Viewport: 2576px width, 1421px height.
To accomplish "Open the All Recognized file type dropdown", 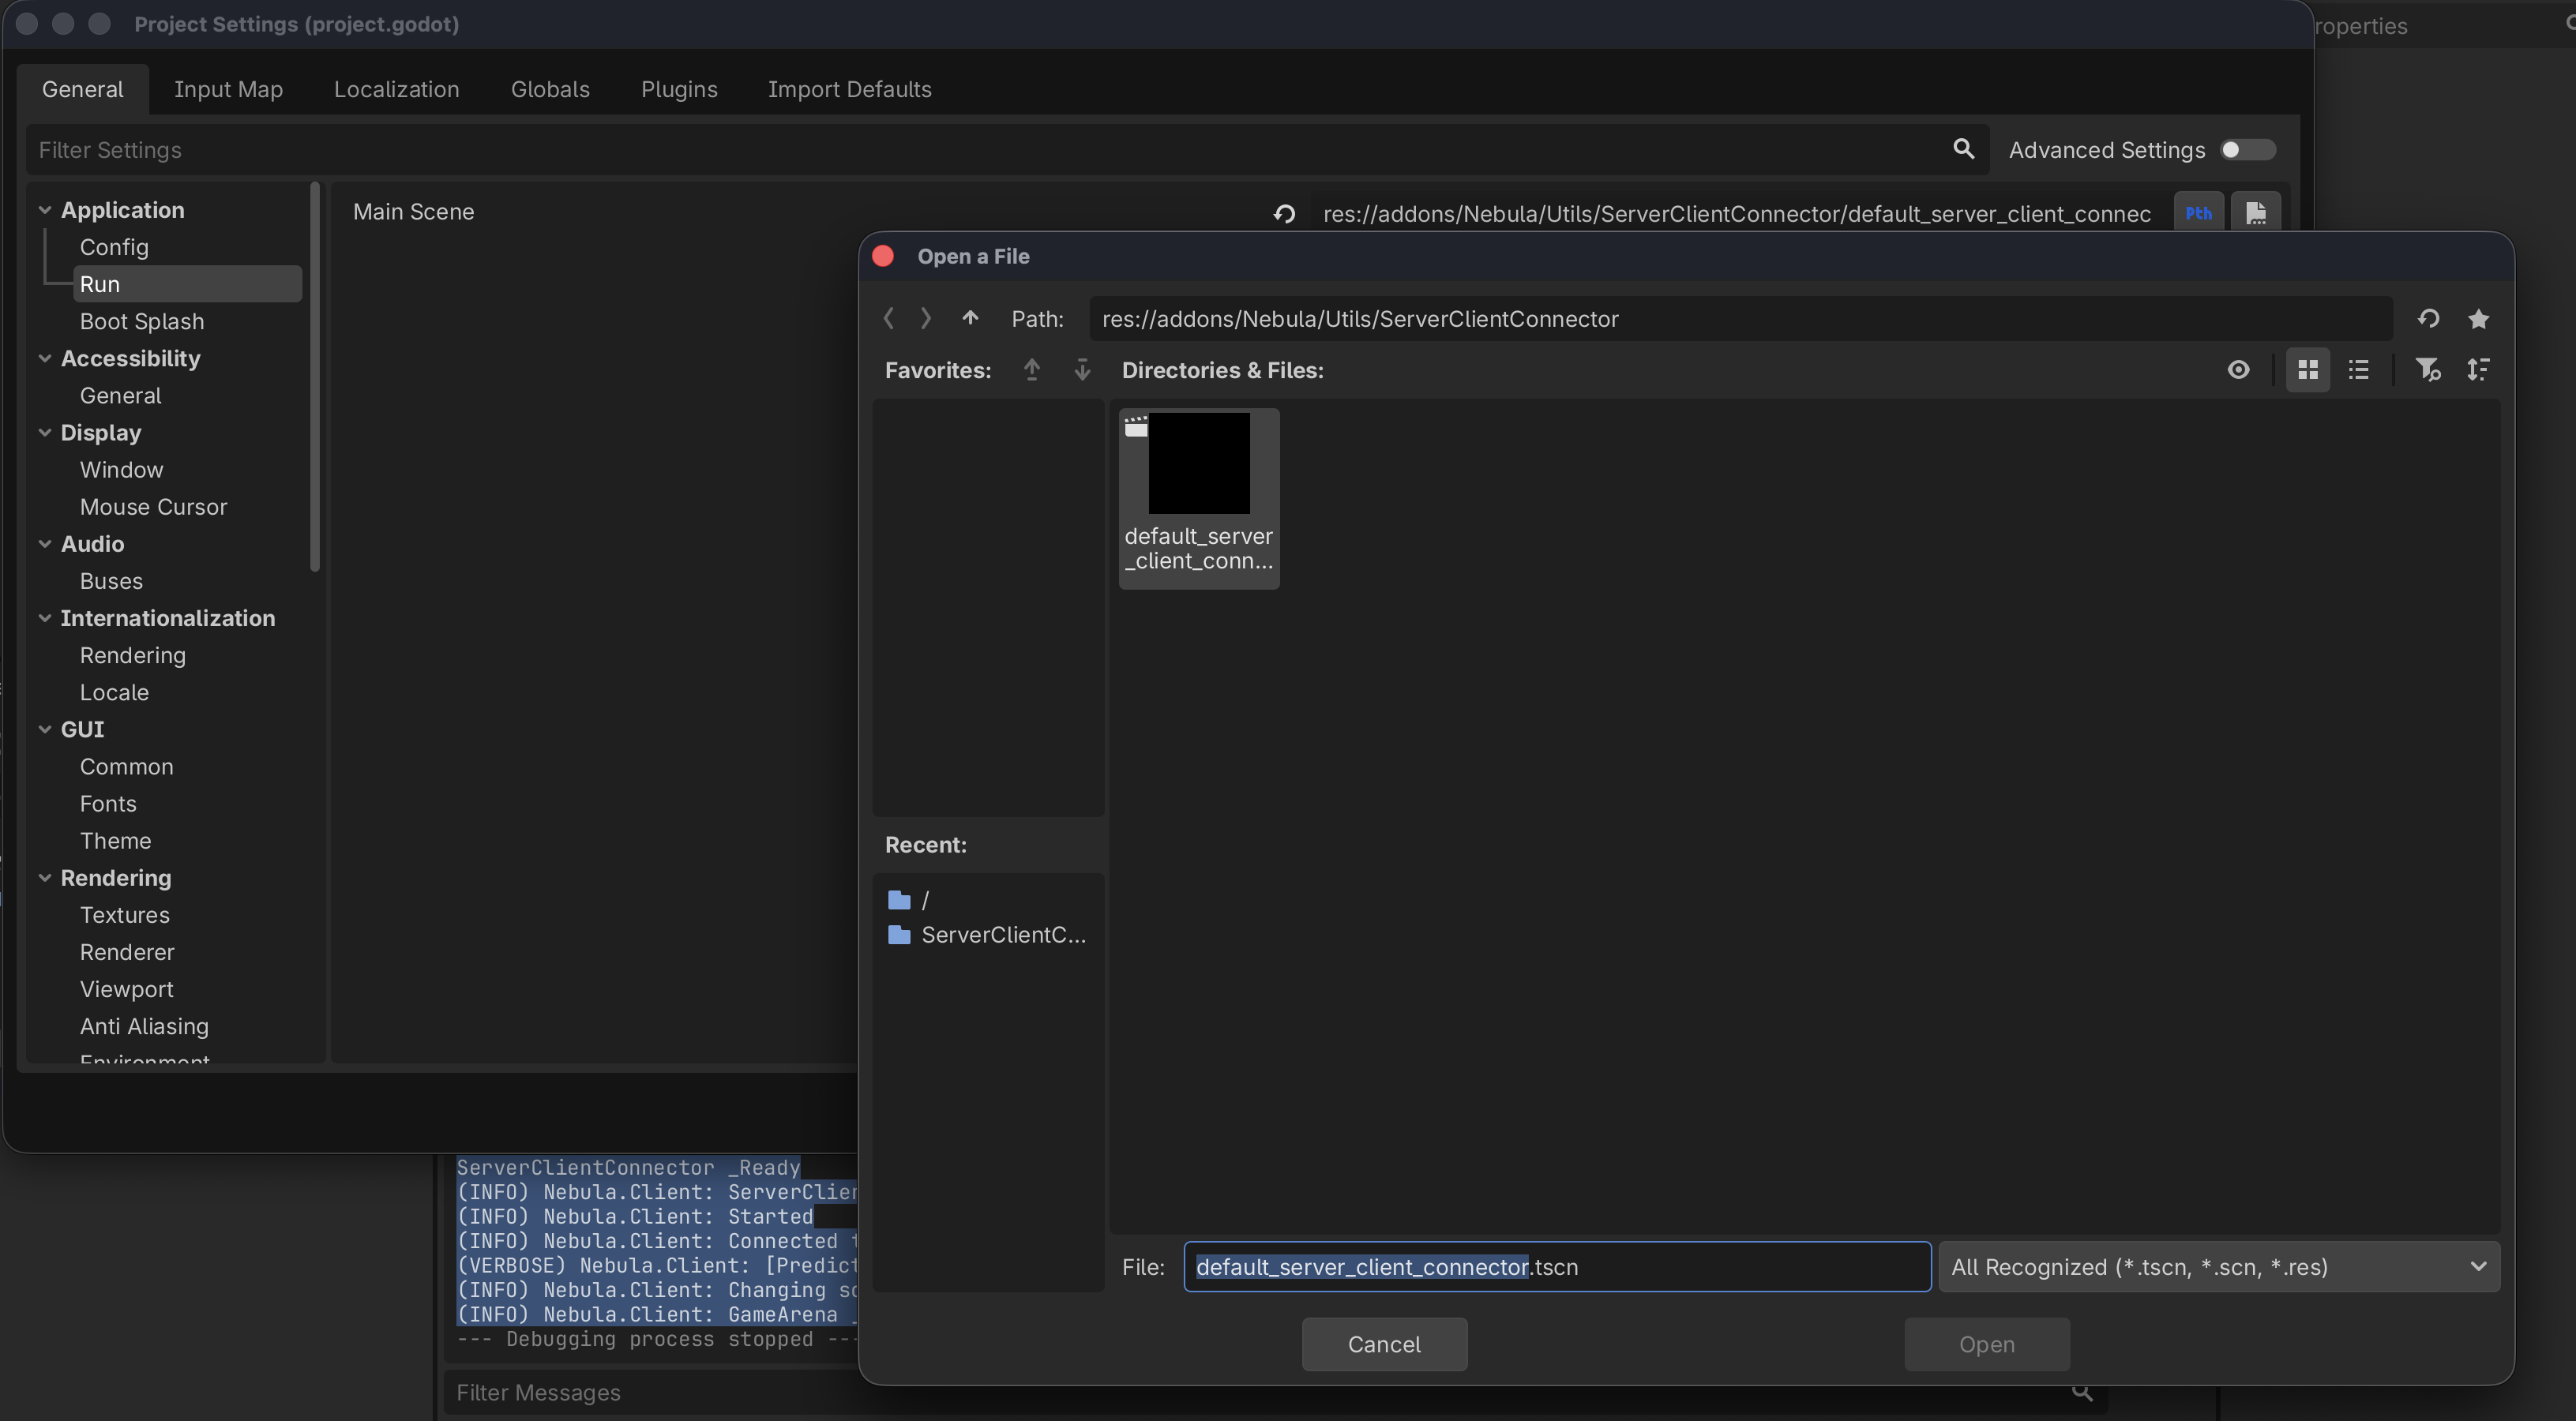I will (2218, 1267).
